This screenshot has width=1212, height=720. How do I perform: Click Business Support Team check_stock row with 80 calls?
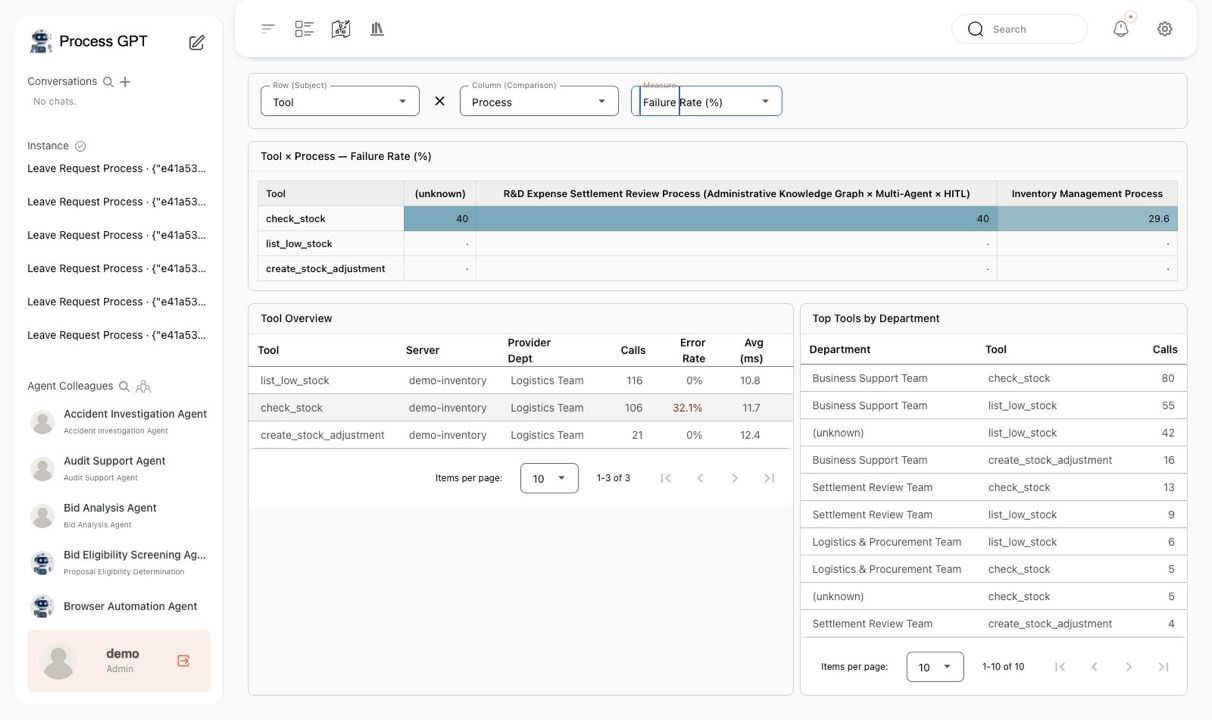[993, 378]
